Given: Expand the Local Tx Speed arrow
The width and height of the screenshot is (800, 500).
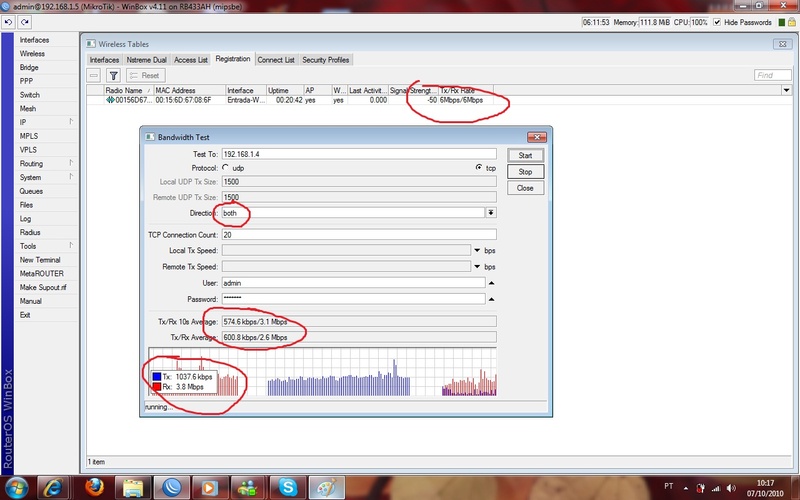Looking at the screenshot, I should pyautogui.click(x=477, y=251).
